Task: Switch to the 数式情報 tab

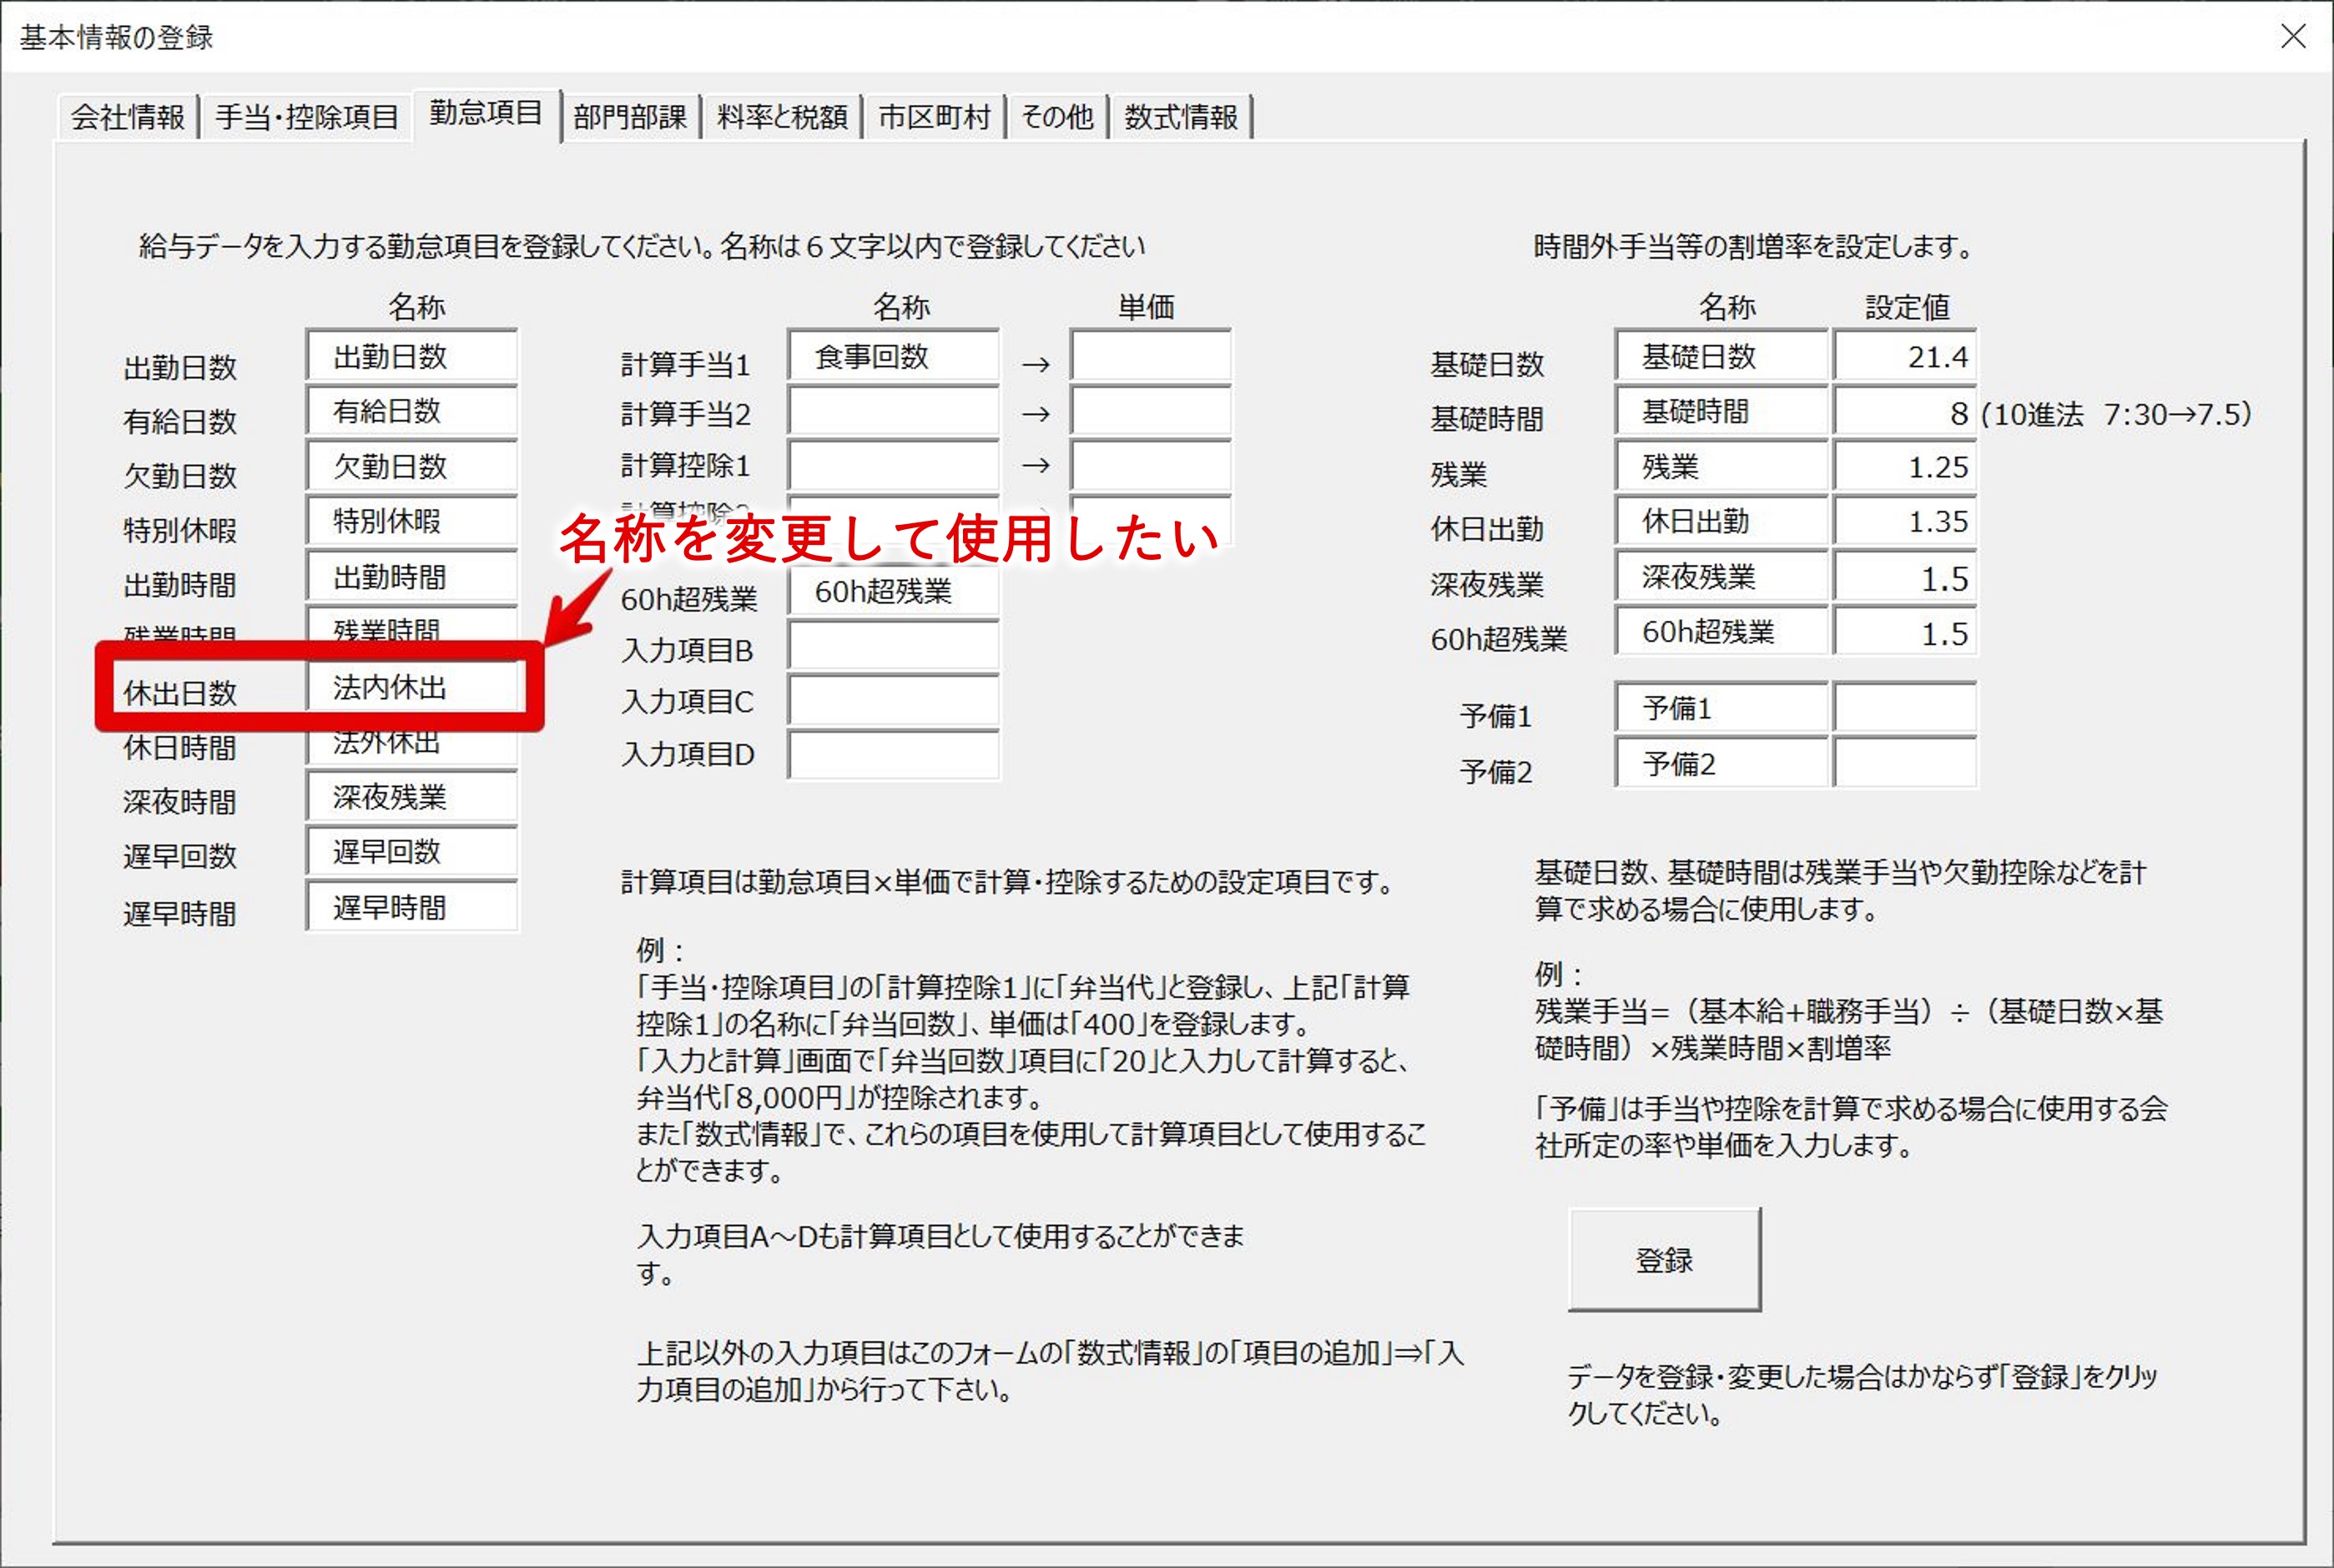Action: coord(1181,117)
